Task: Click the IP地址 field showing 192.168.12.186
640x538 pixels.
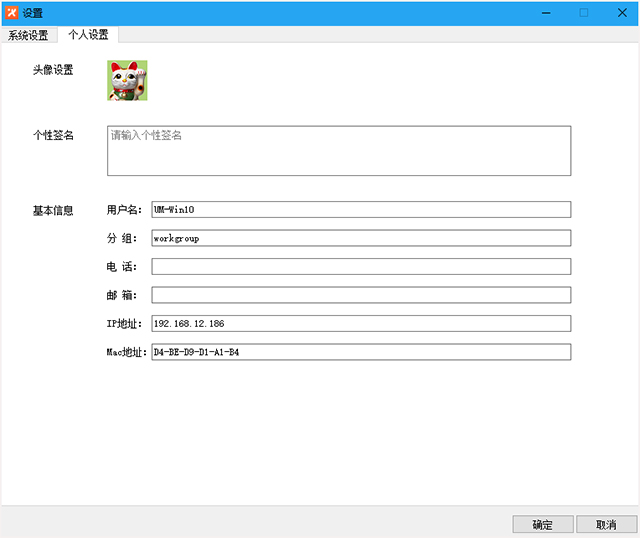Action: (361, 324)
